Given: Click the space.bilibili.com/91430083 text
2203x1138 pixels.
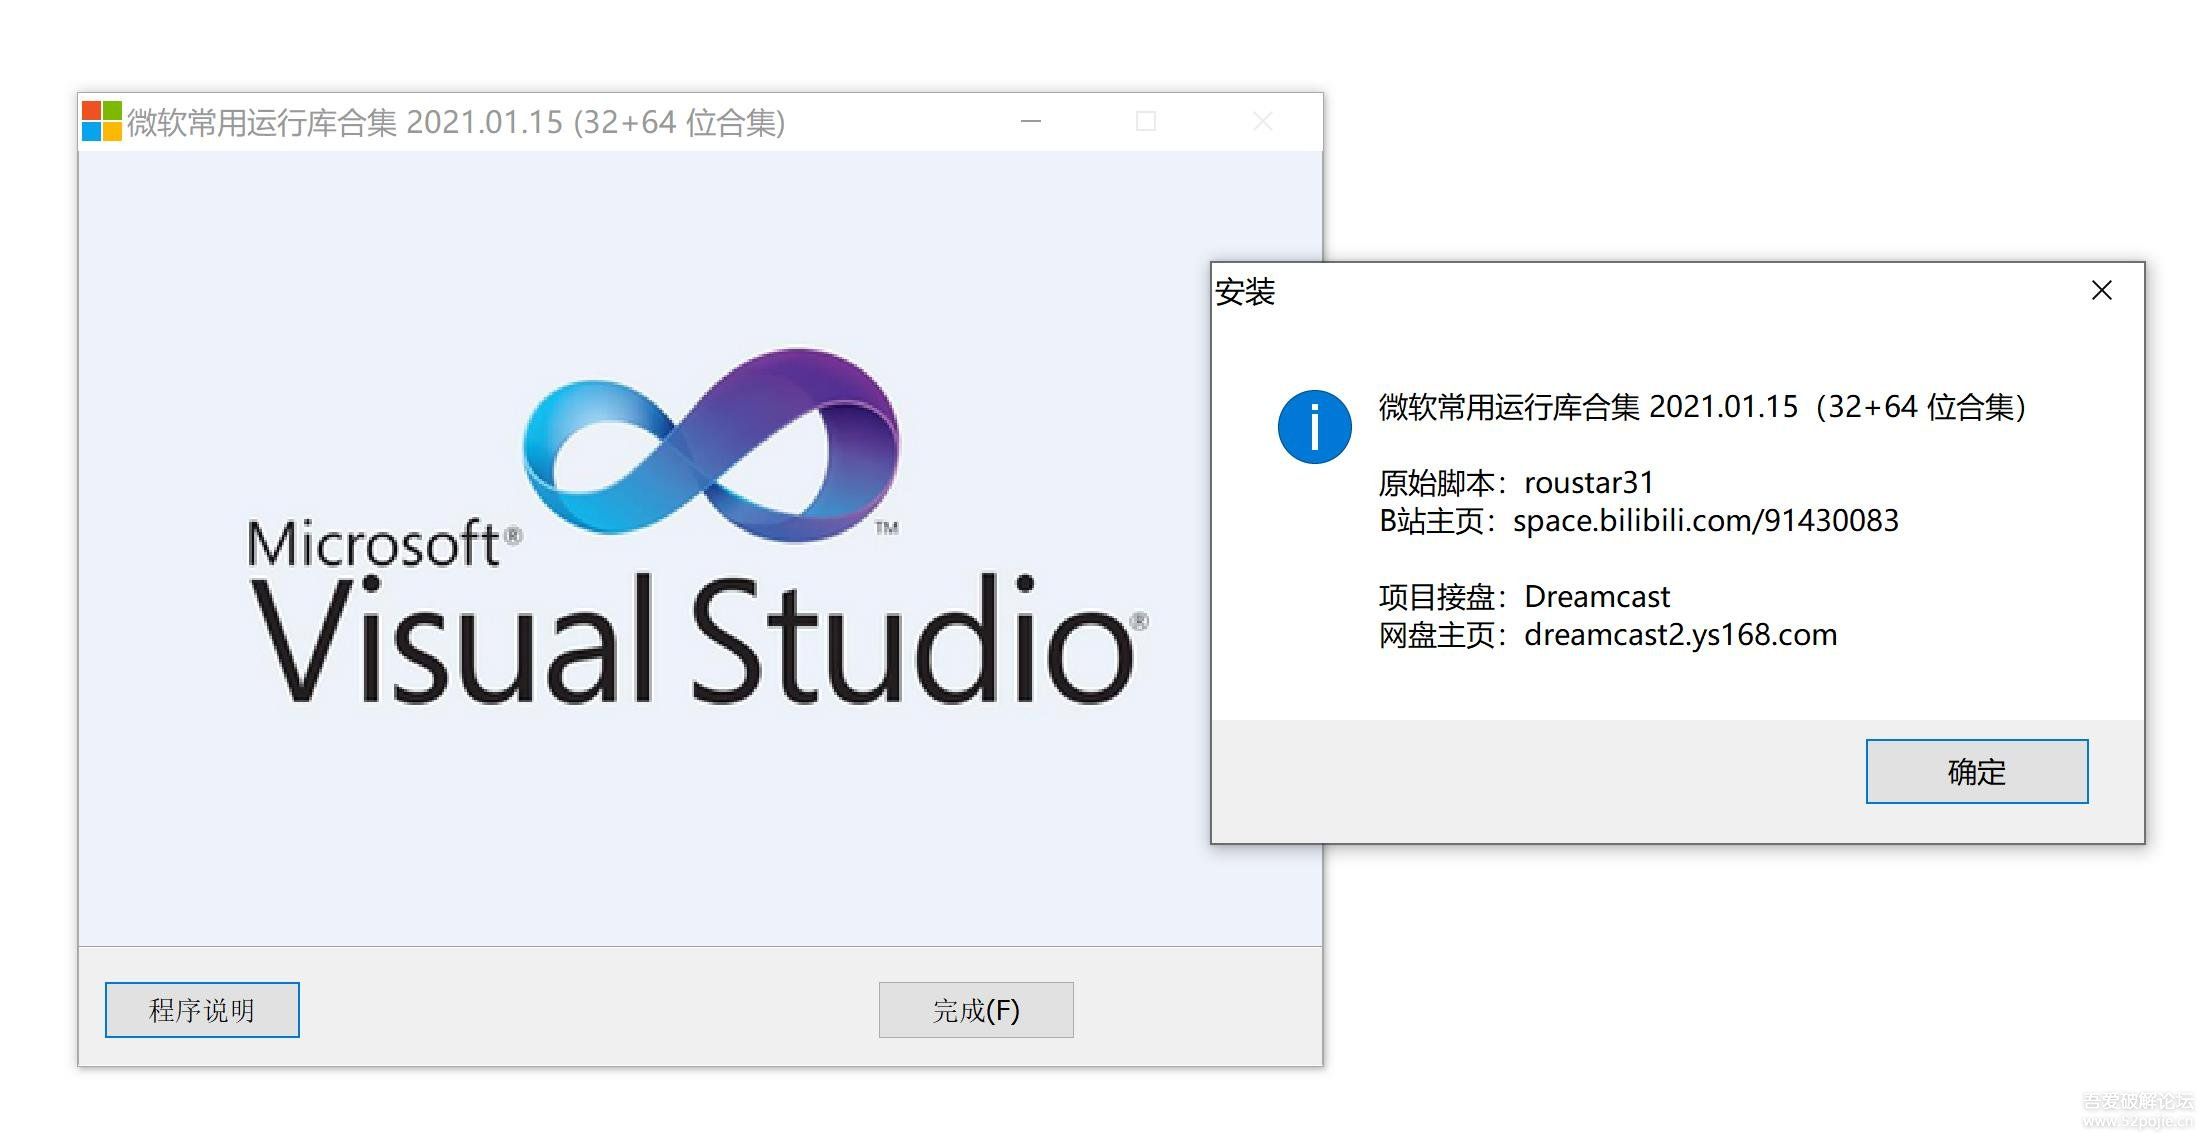Looking at the screenshot, I should click(x=1705, y=521).
